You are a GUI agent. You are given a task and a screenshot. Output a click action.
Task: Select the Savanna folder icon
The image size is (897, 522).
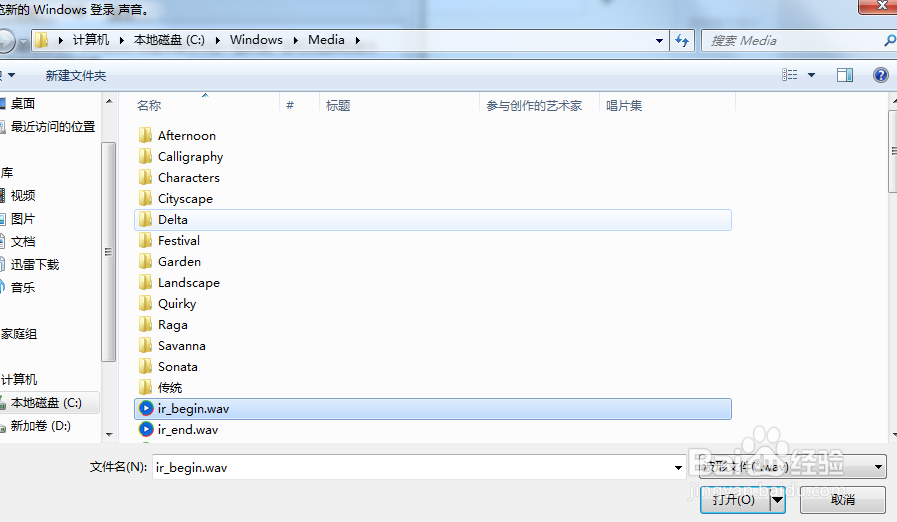pos(145,346)
